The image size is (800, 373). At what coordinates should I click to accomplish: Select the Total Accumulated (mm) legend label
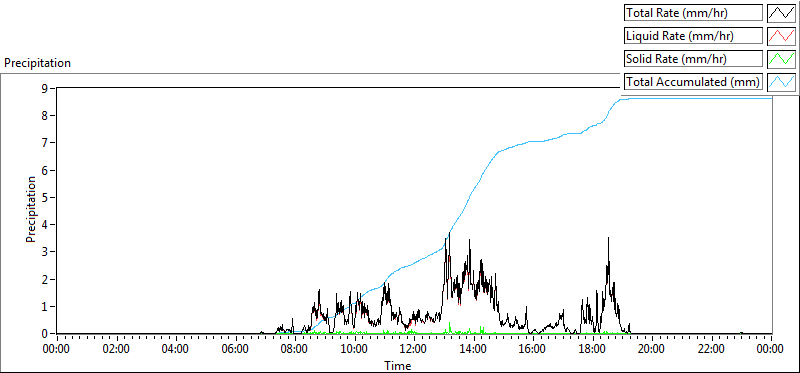tap(693, 81)
